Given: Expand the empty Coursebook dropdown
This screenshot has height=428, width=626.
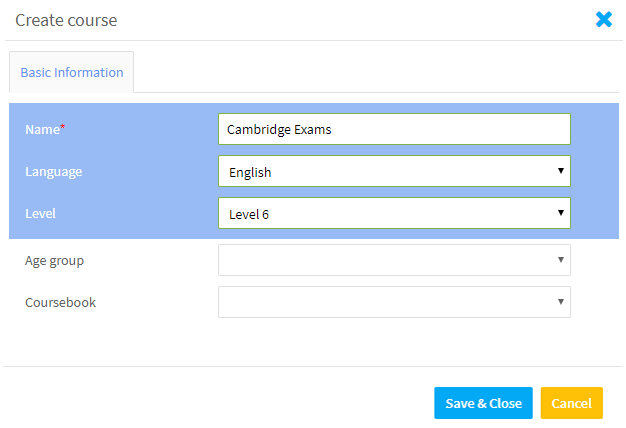Looking at the screenshot, I should (394, 302).
